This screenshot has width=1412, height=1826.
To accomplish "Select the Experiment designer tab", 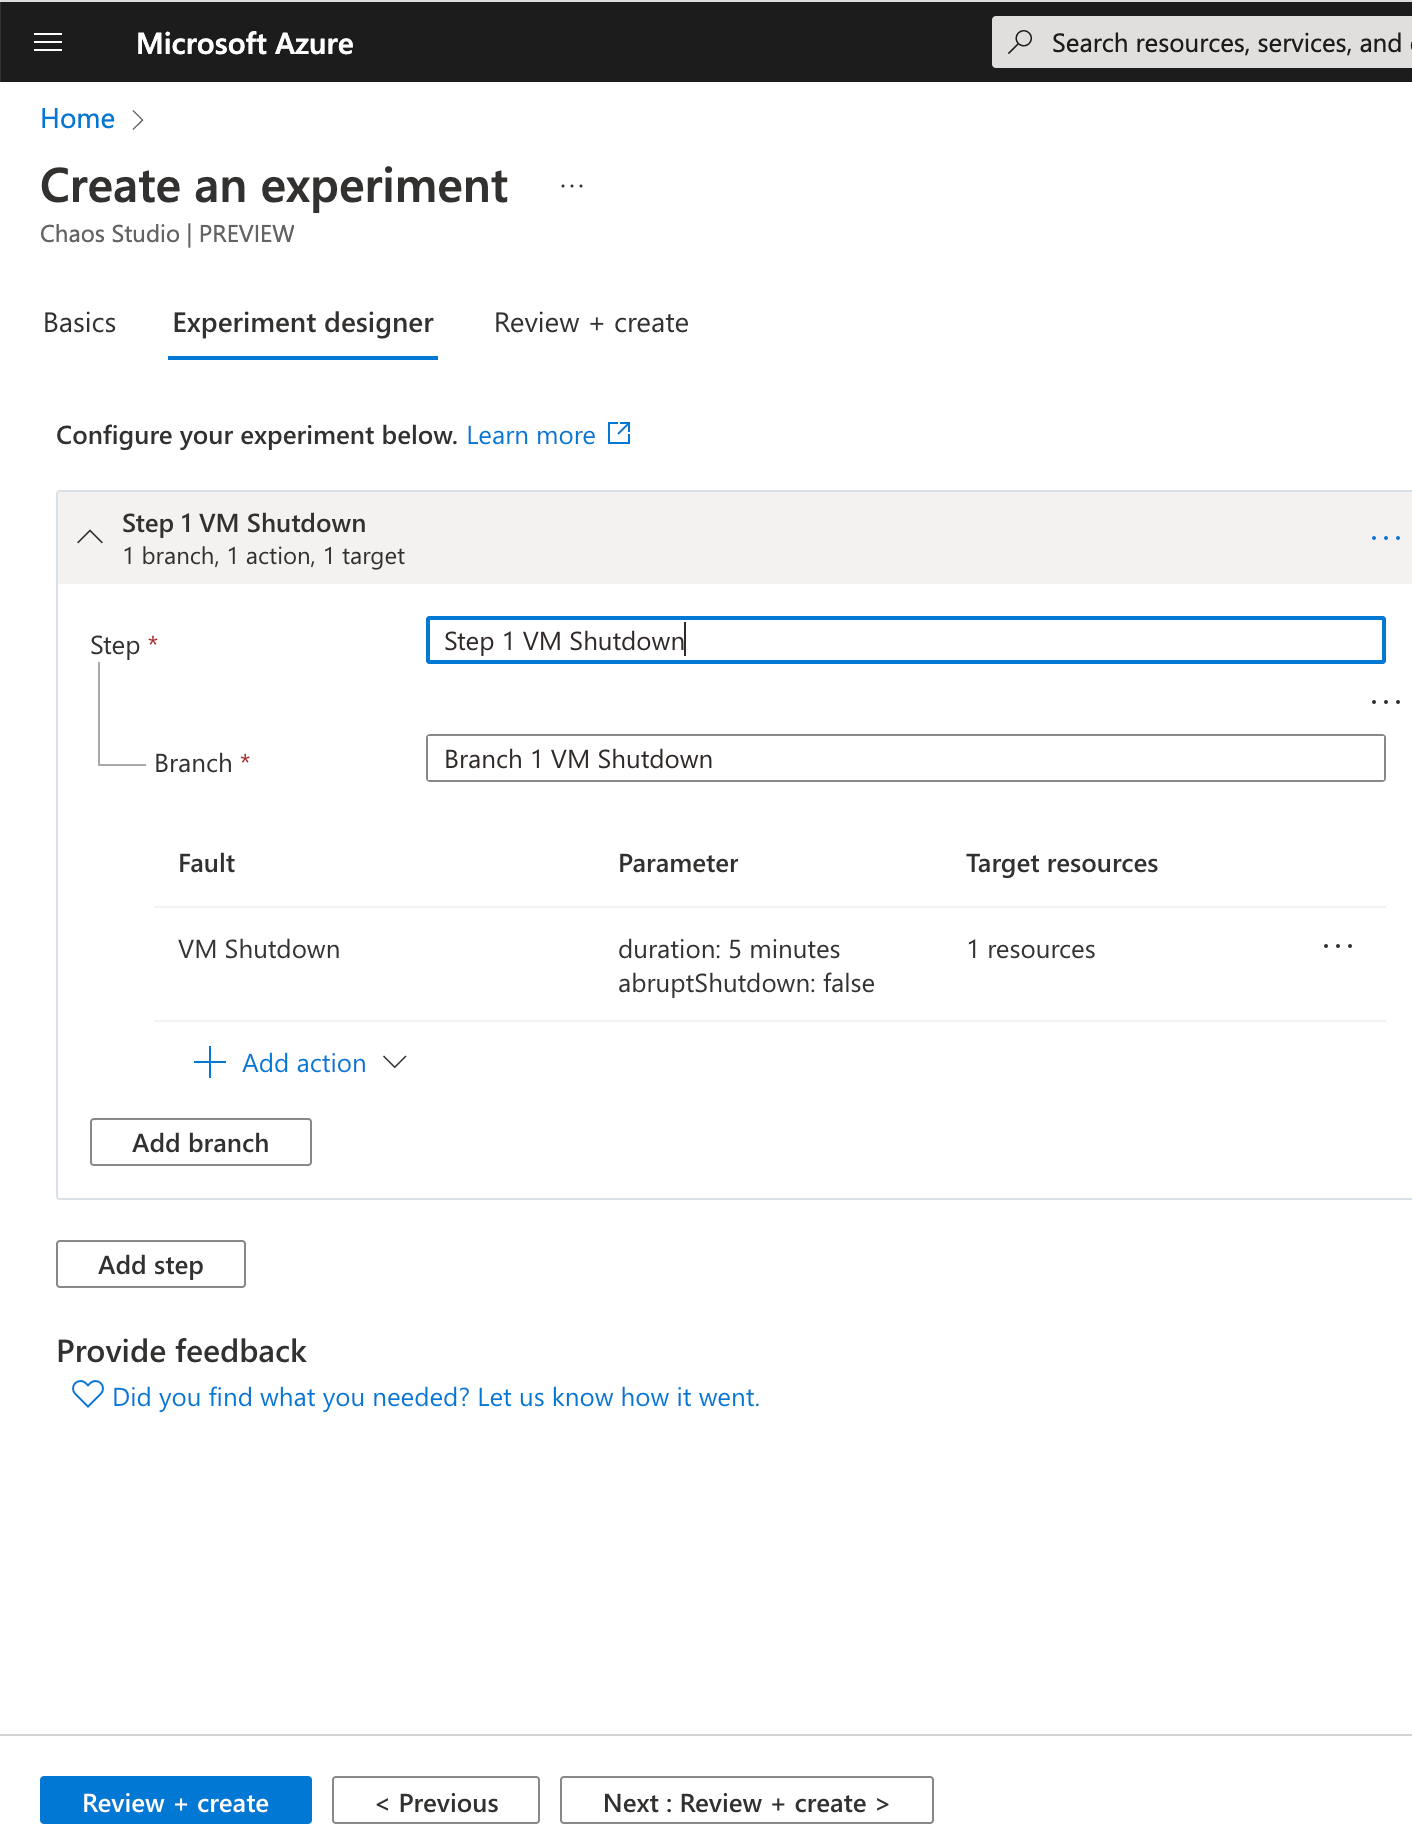I will point(303,323).
